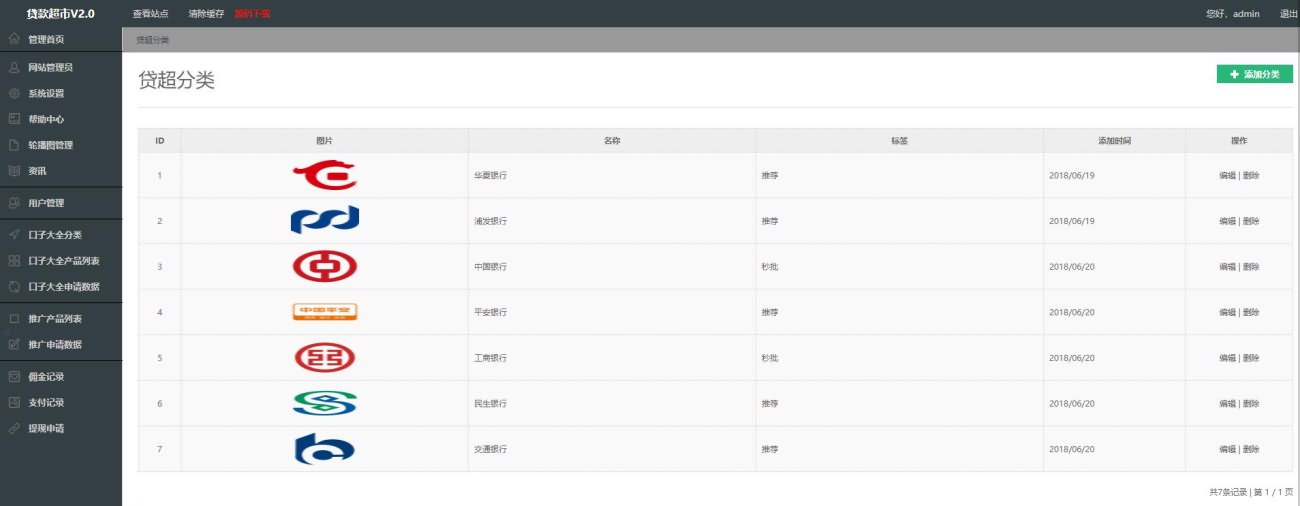Click 清除缓存 in the top bar
The width and height of the screenshot is (1300, 506).
[x=206, y=14]
